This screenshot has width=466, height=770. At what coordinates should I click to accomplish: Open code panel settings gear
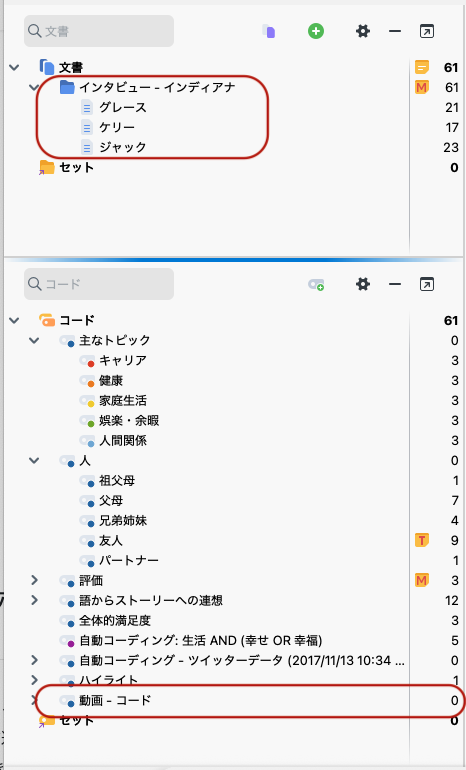(362, 284)
